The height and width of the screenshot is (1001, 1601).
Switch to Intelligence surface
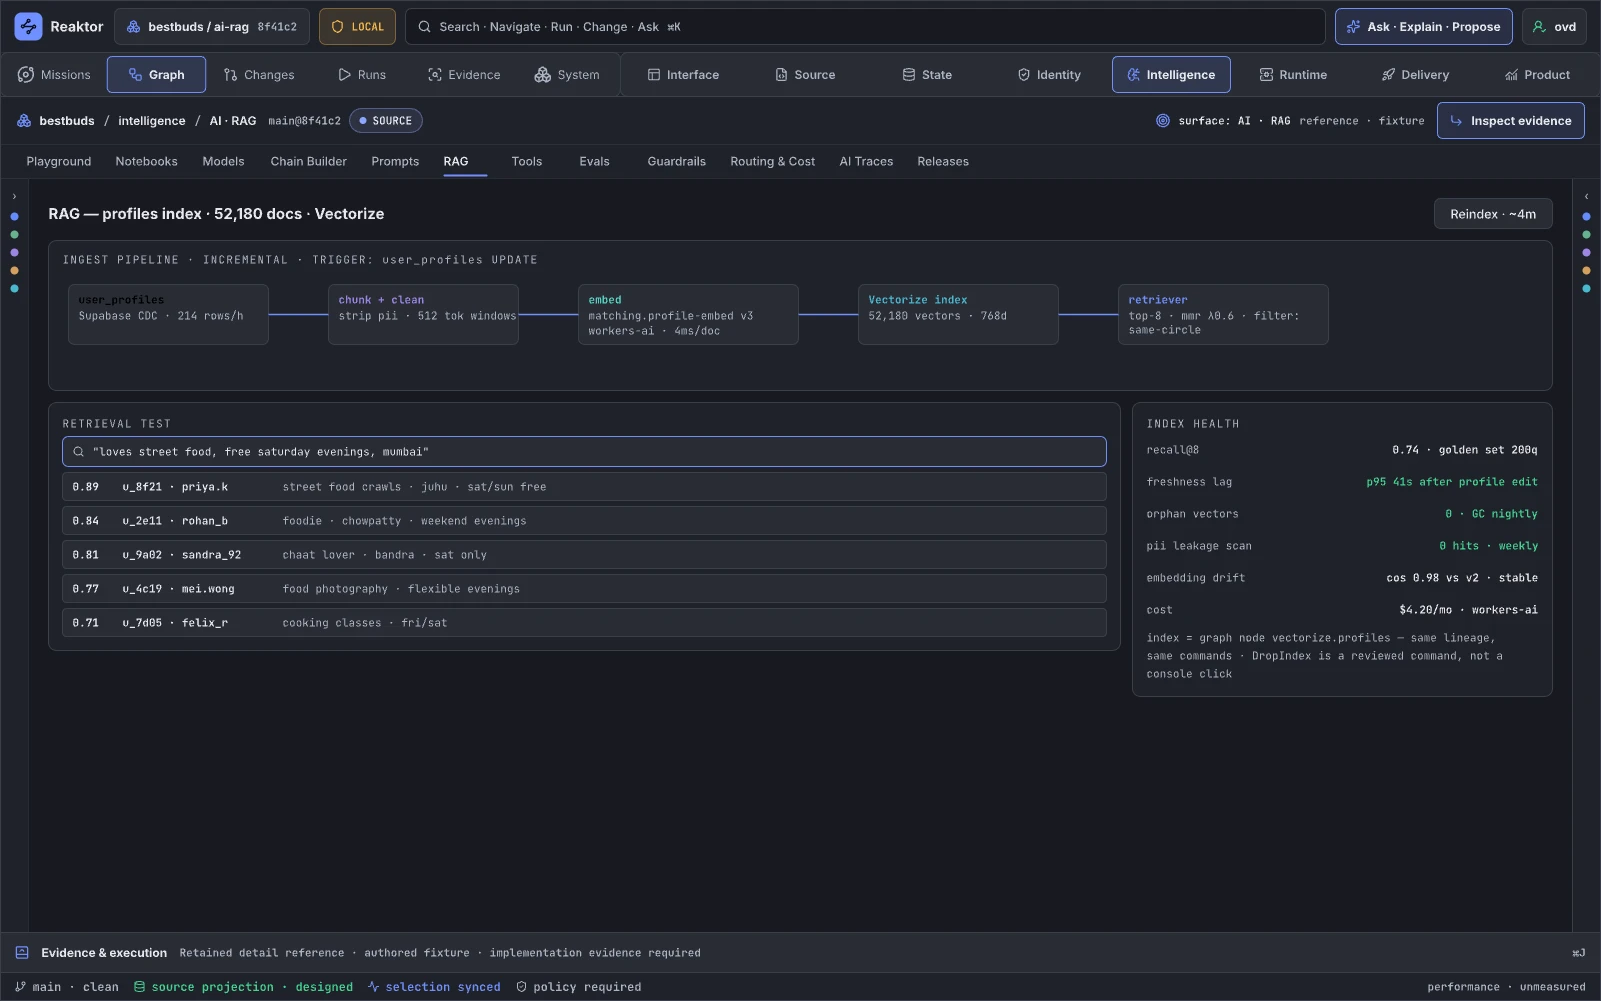click(x=1171, y=75)
